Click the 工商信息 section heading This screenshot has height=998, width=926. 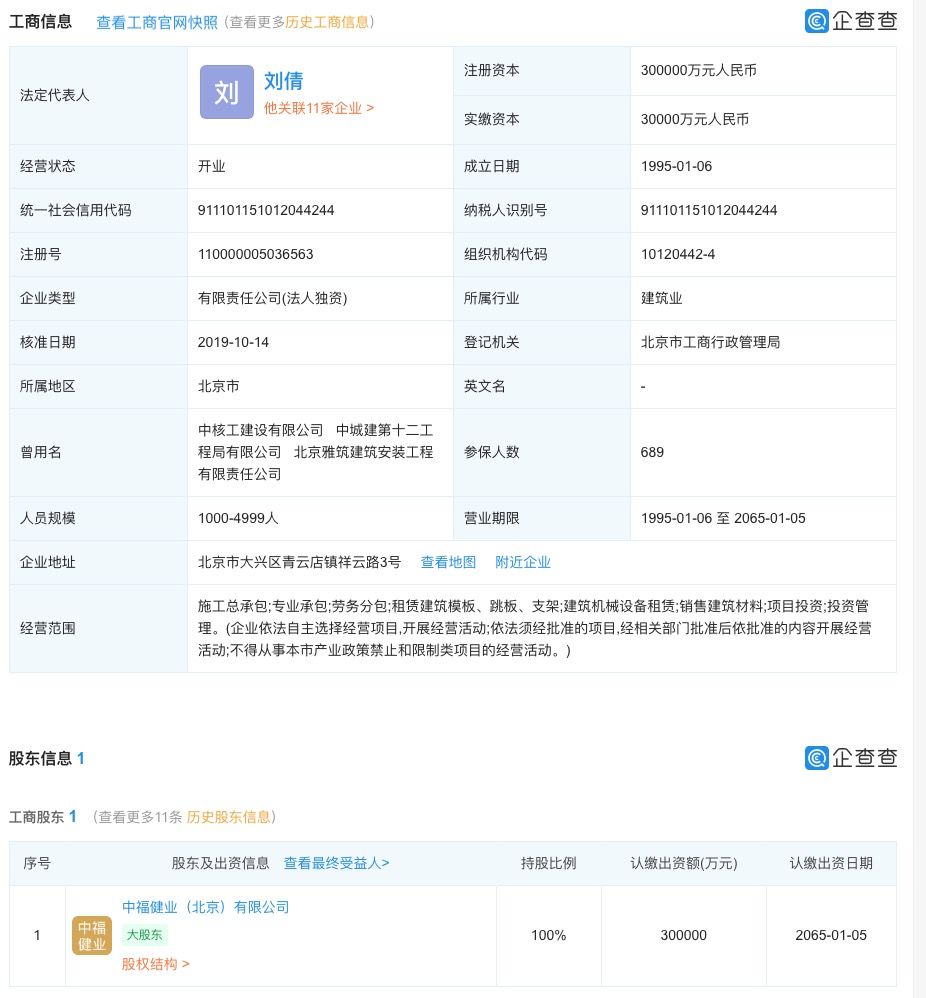tap(41, 22)
